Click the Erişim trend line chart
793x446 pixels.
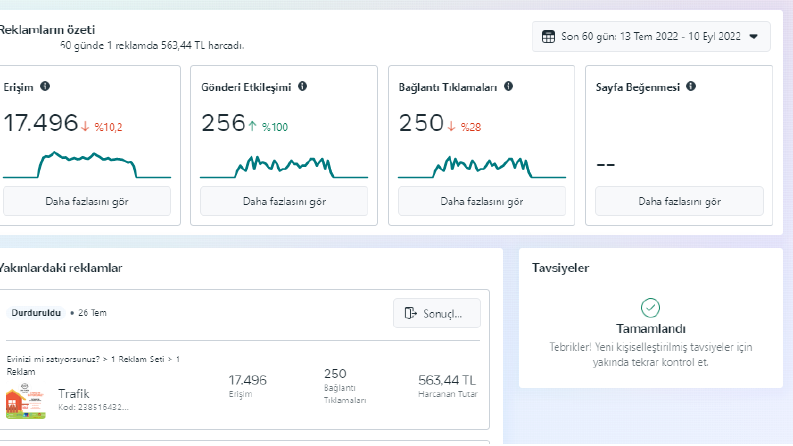point(87,165)
